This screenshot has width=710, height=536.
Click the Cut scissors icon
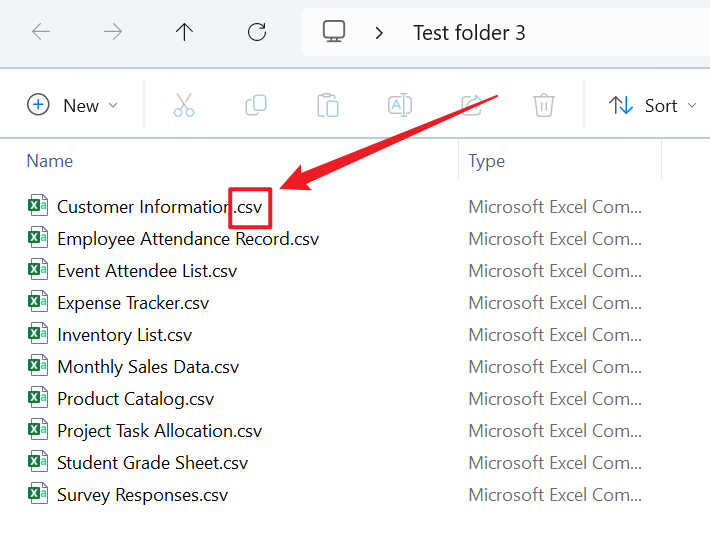(184, 105)
